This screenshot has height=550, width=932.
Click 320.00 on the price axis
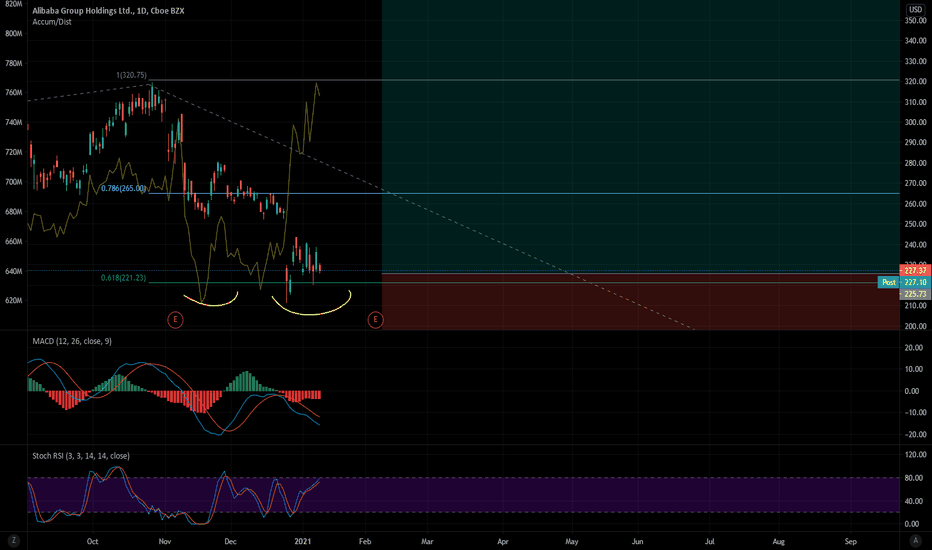pyautogui.click(x=915, y=81)
